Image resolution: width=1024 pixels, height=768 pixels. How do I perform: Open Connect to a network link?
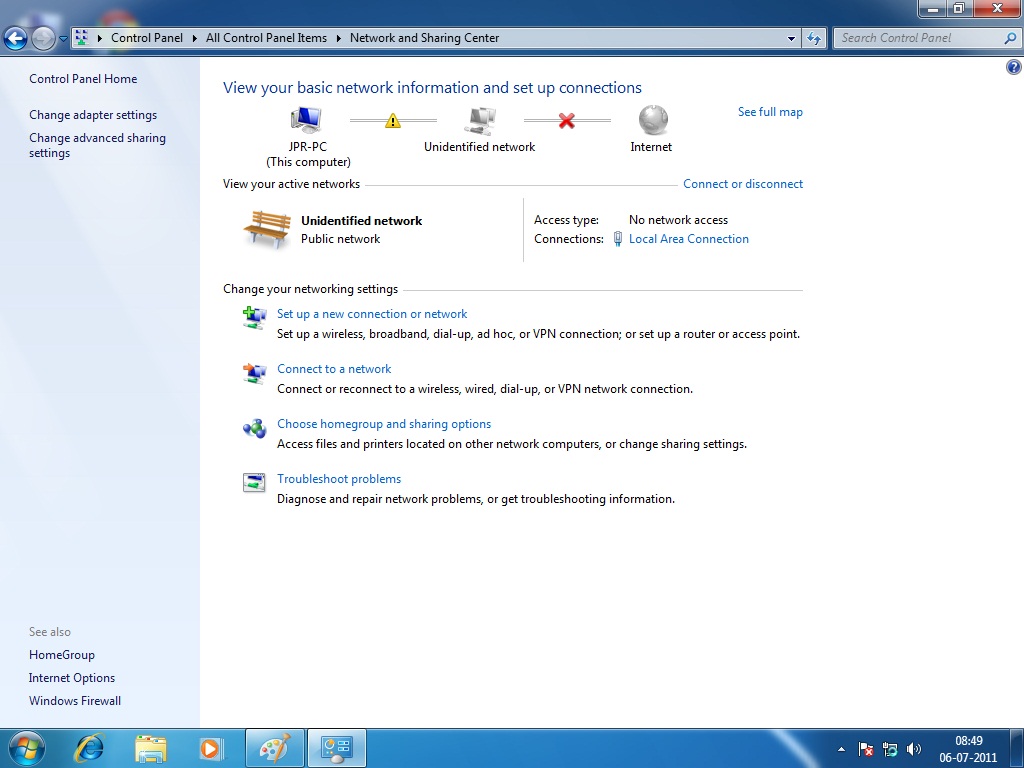334,369
